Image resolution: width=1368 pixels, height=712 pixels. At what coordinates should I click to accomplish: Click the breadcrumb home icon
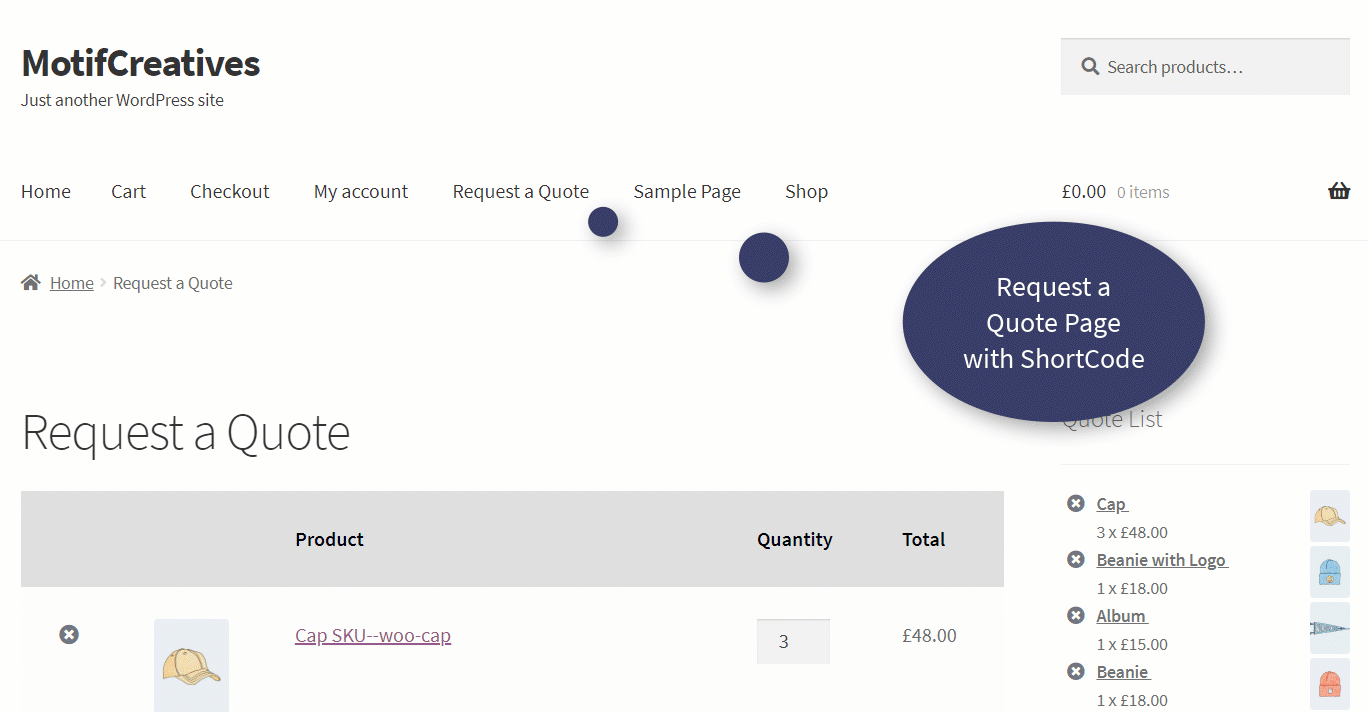(x=31, y=283)
